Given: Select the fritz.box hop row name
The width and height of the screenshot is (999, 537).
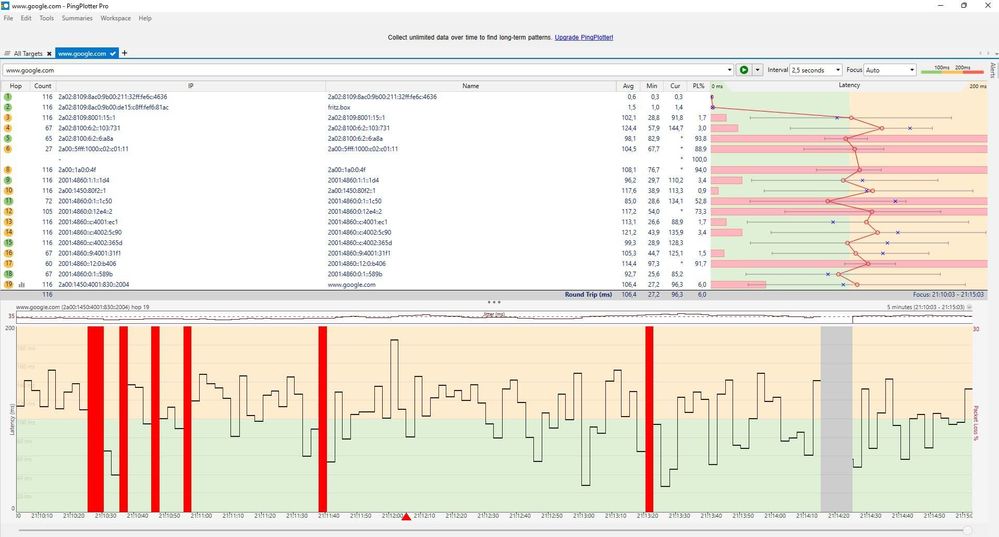Looking at the screenshot, I should pos(339,107).
